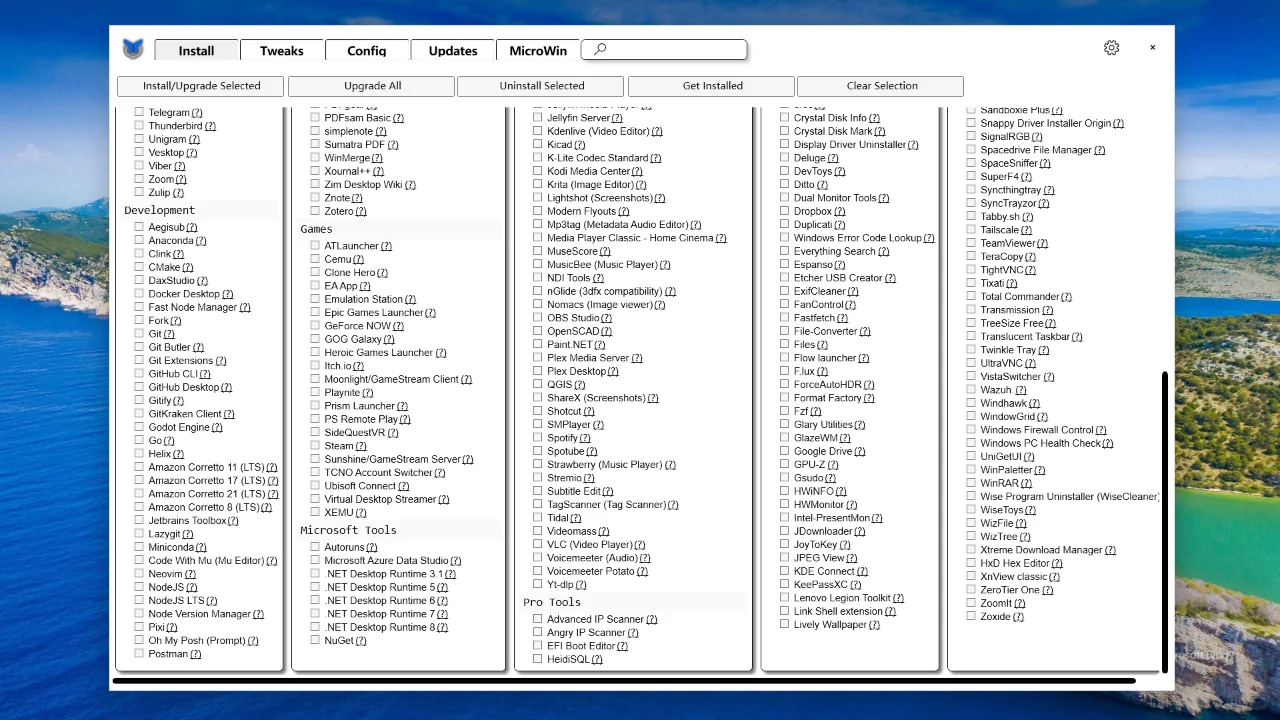Enable the Google Drive checkbox
Screen dimensions: 1280x720
pyautogui.click(x=785, y=451)
